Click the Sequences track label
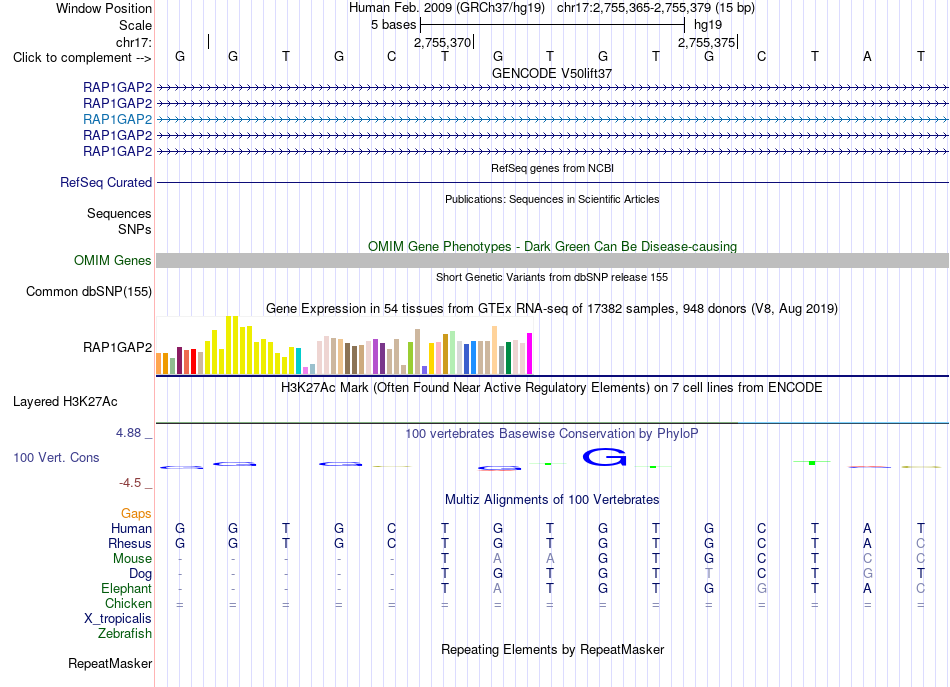The width and height of the screenshot is (950, 687). point(119,213)
